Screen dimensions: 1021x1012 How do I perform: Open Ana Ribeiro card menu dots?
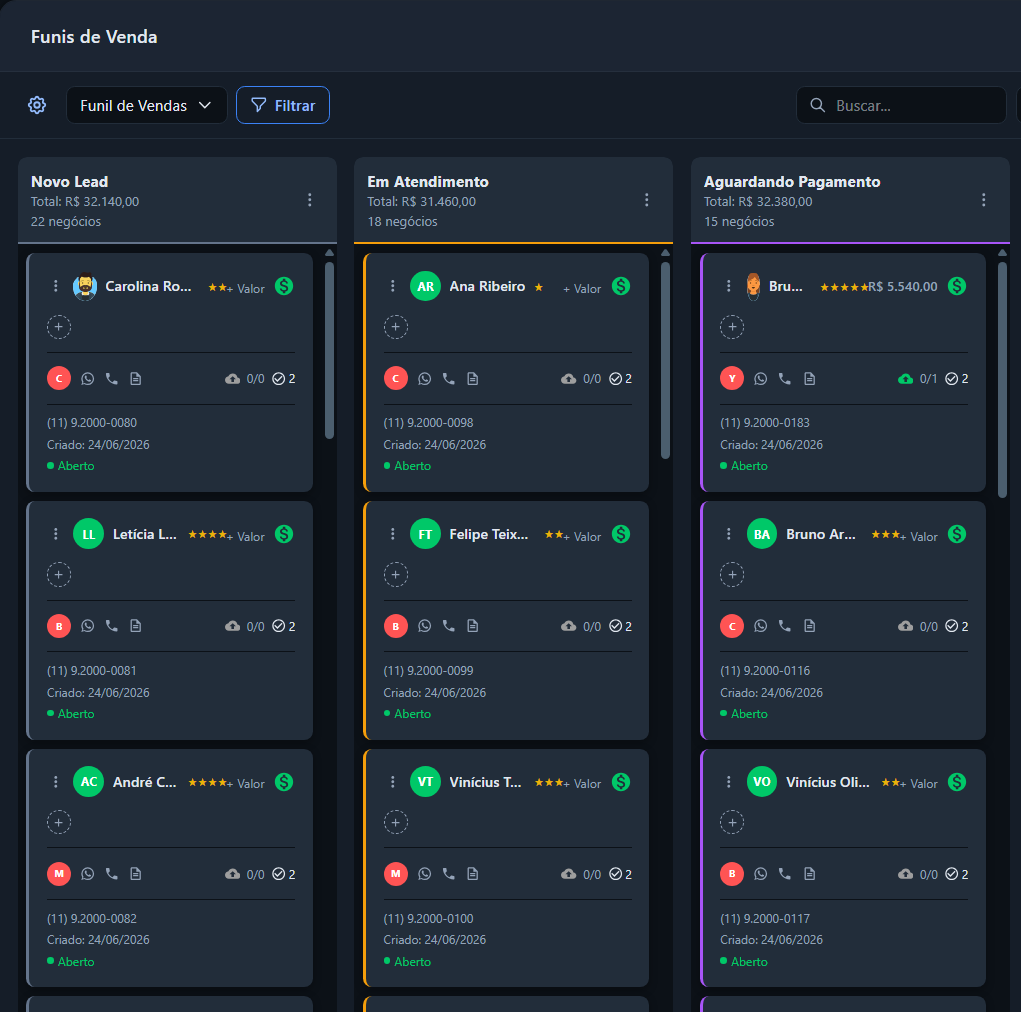(x=392, y=286)
